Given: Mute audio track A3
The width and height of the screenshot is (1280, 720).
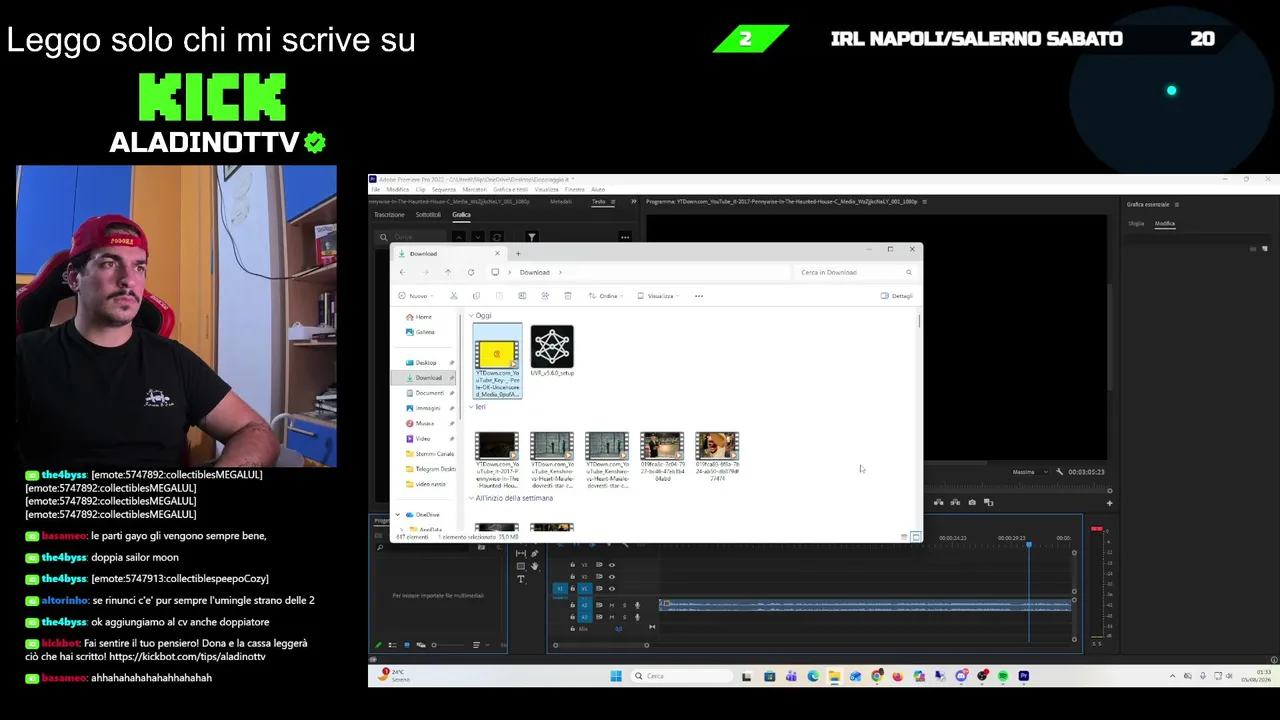Looking at the screenshot, I should coord(612,617).
